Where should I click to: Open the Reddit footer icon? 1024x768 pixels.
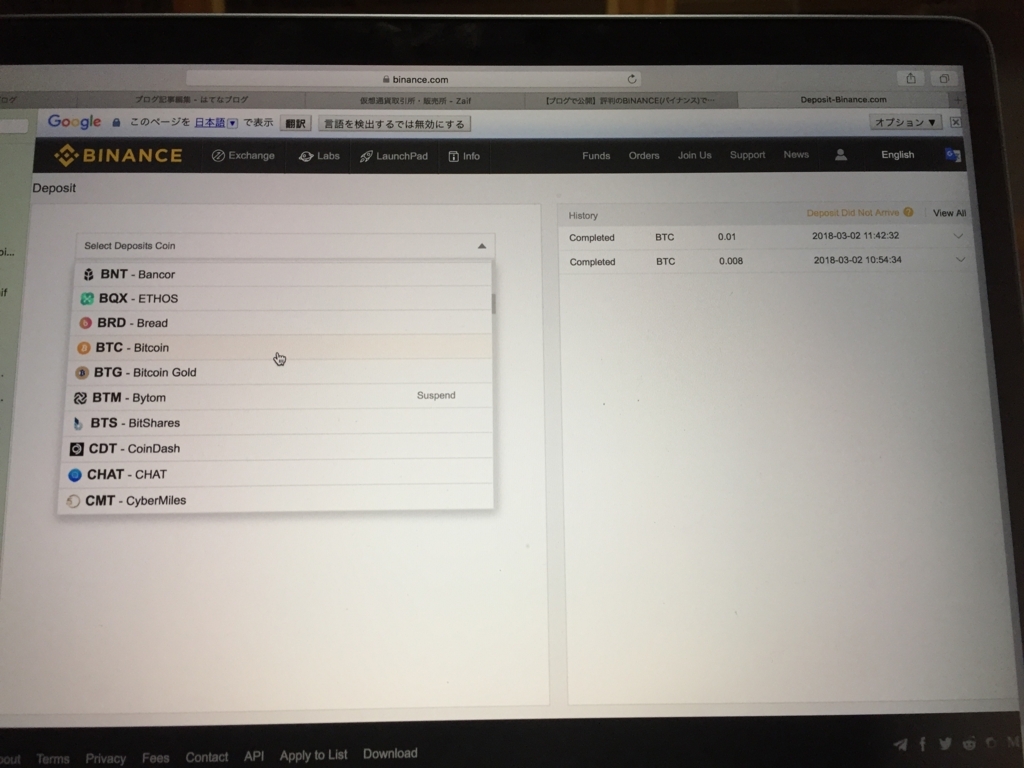[969, 743]
